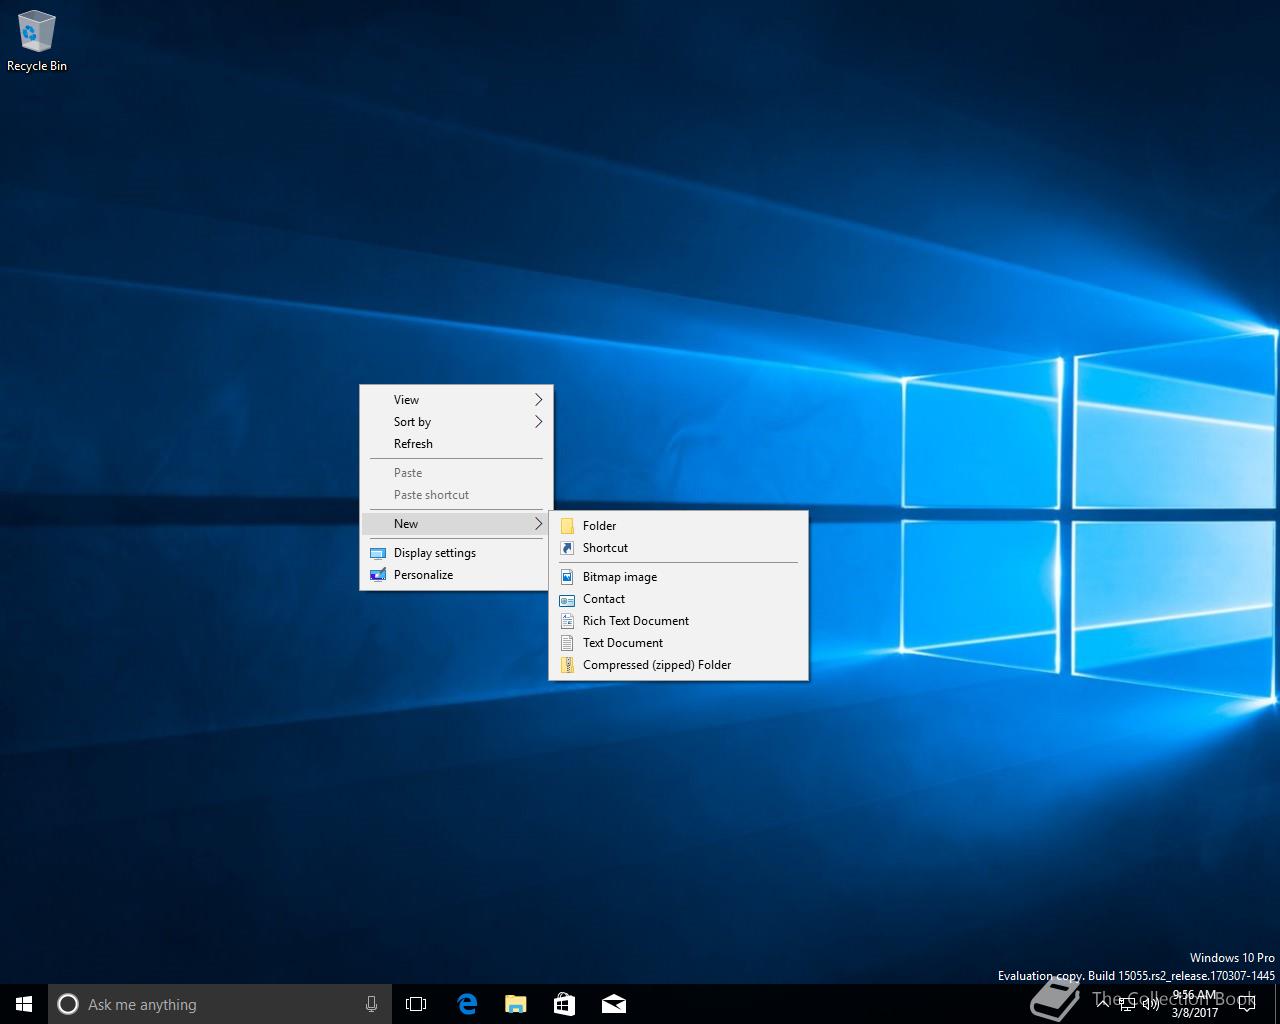1280x1024 pixels.
Task: Open the Mail app from the taskbar
Action: point(613,1004)
